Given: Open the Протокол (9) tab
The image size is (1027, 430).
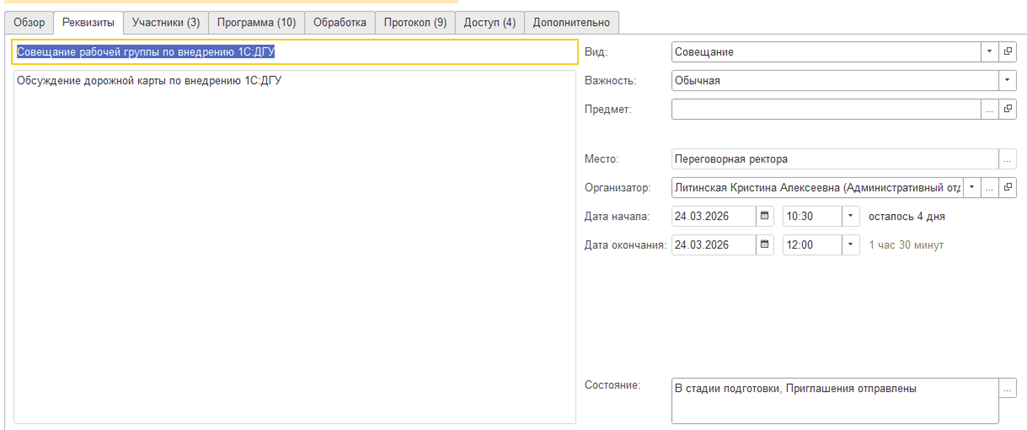Looking at the screenshot, I should tap(415, 22).
